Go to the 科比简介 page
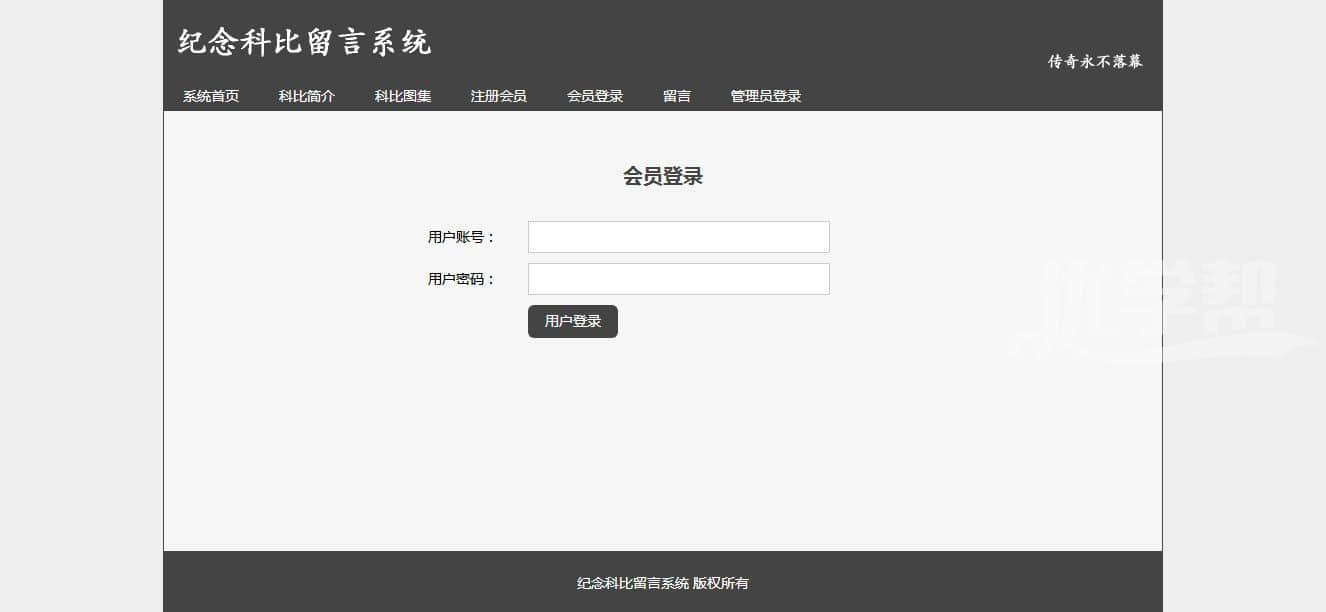1326x612 pixels. pos(307,97)
